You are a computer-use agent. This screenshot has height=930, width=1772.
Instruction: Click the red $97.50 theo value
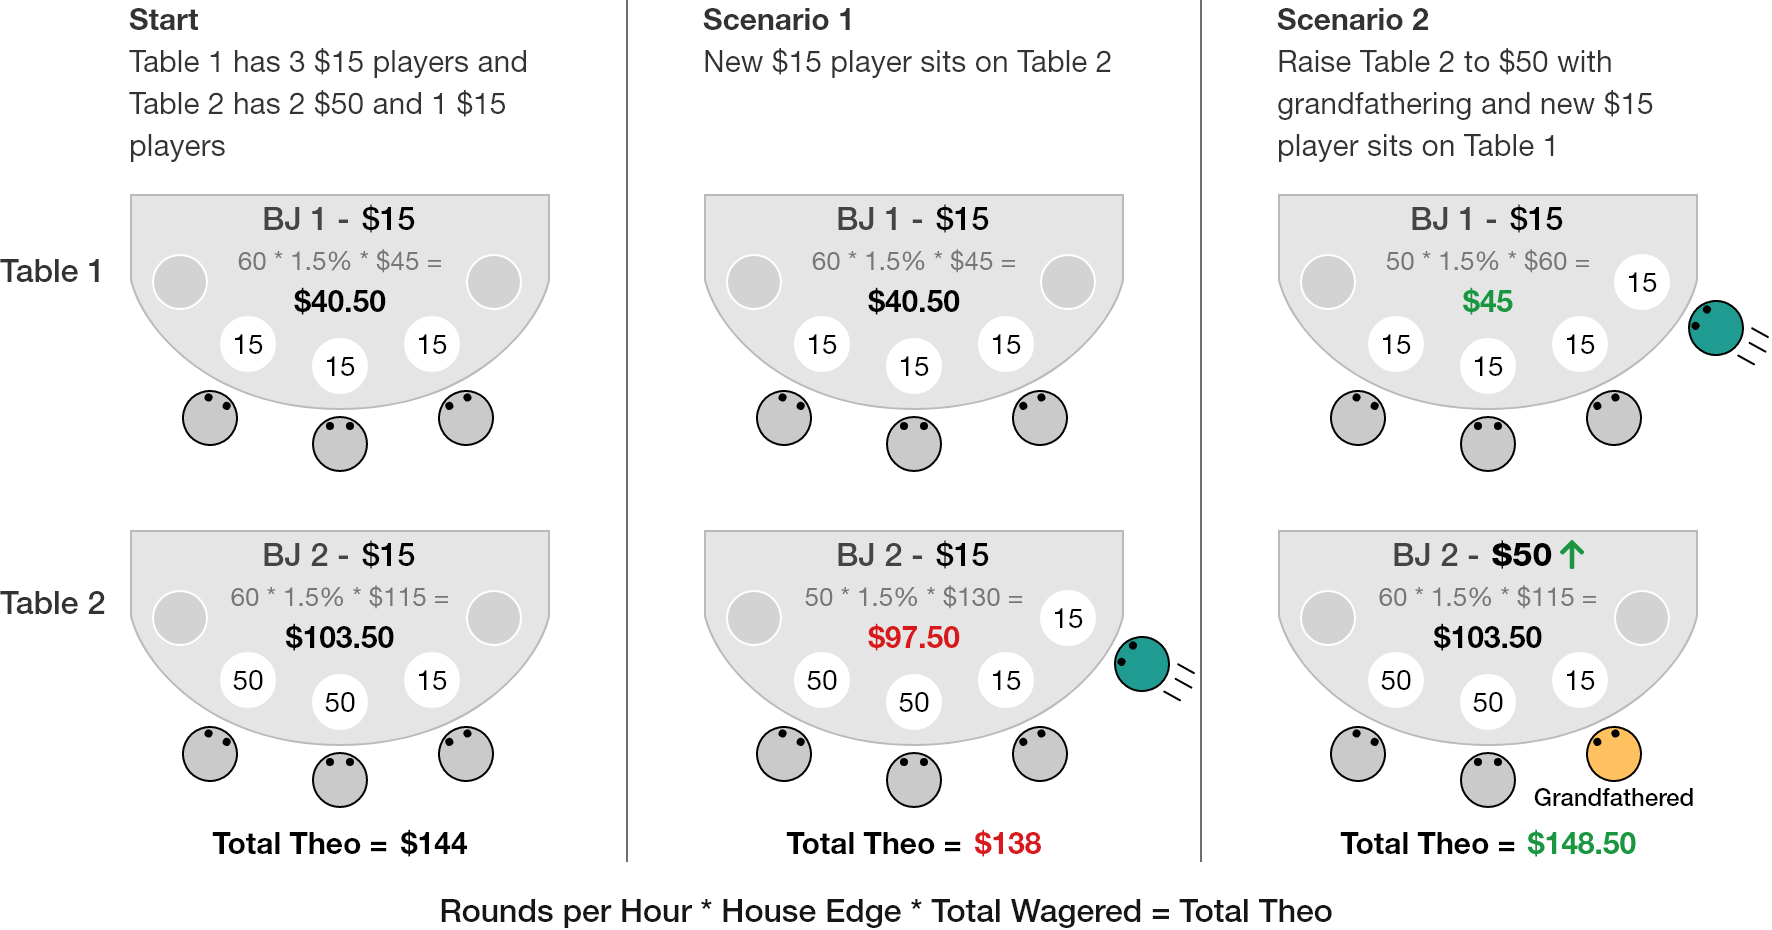click(914, 637)
